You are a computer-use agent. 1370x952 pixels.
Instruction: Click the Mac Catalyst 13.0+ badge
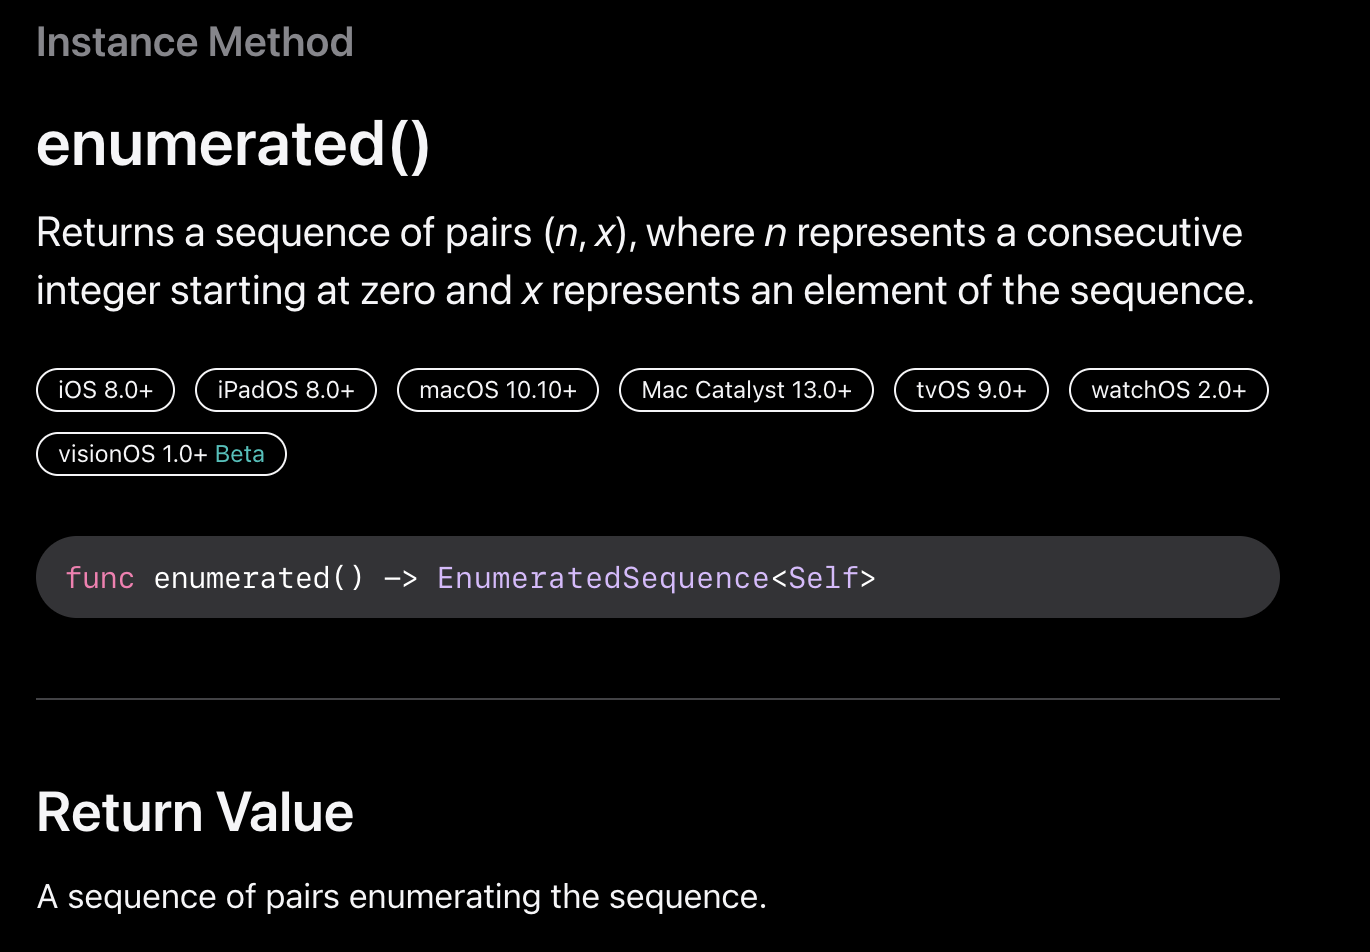pyautogui.click(x=746, y=390)
